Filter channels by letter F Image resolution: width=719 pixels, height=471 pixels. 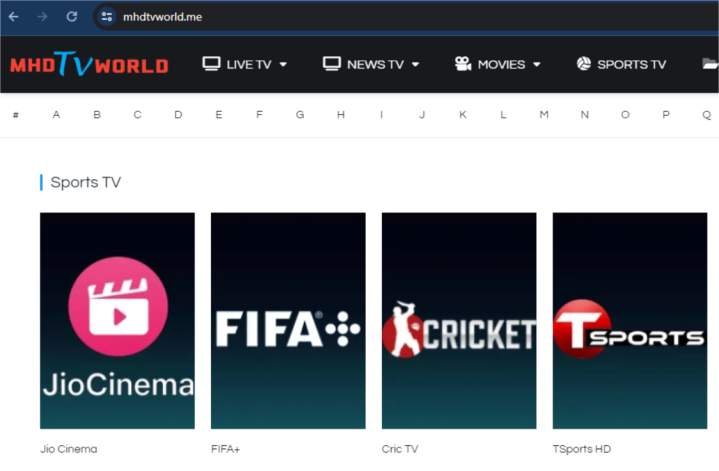tap(260, 115)
